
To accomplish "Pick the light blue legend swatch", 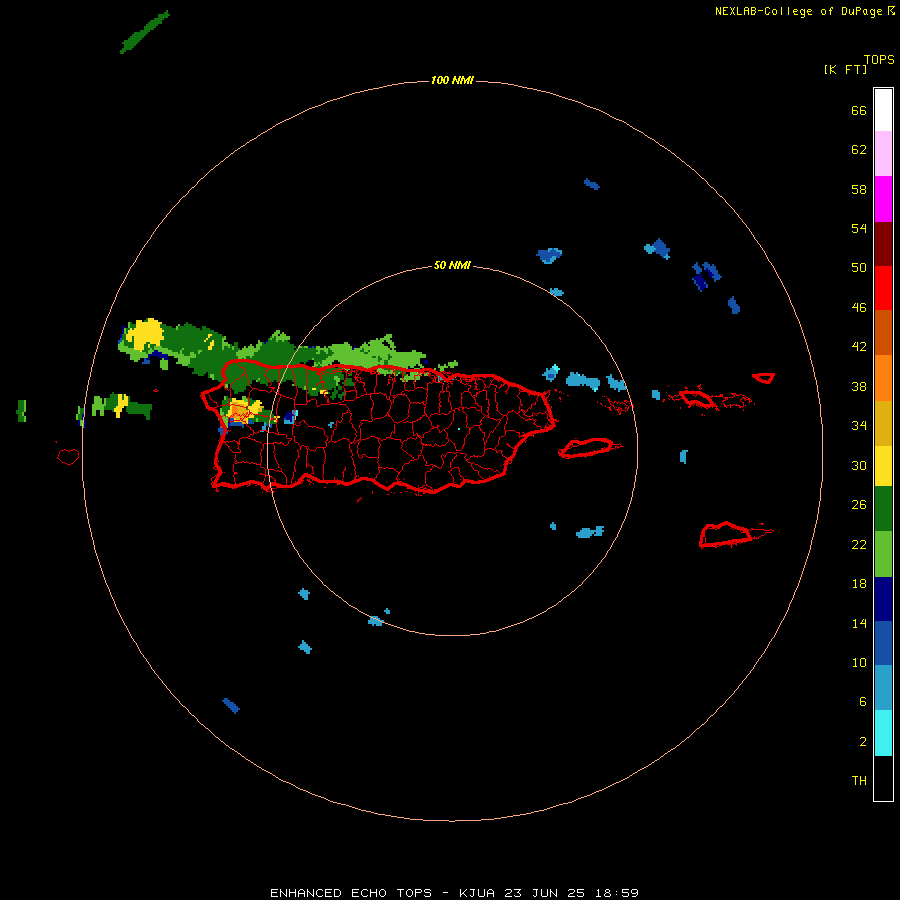I will click(883, 688).
